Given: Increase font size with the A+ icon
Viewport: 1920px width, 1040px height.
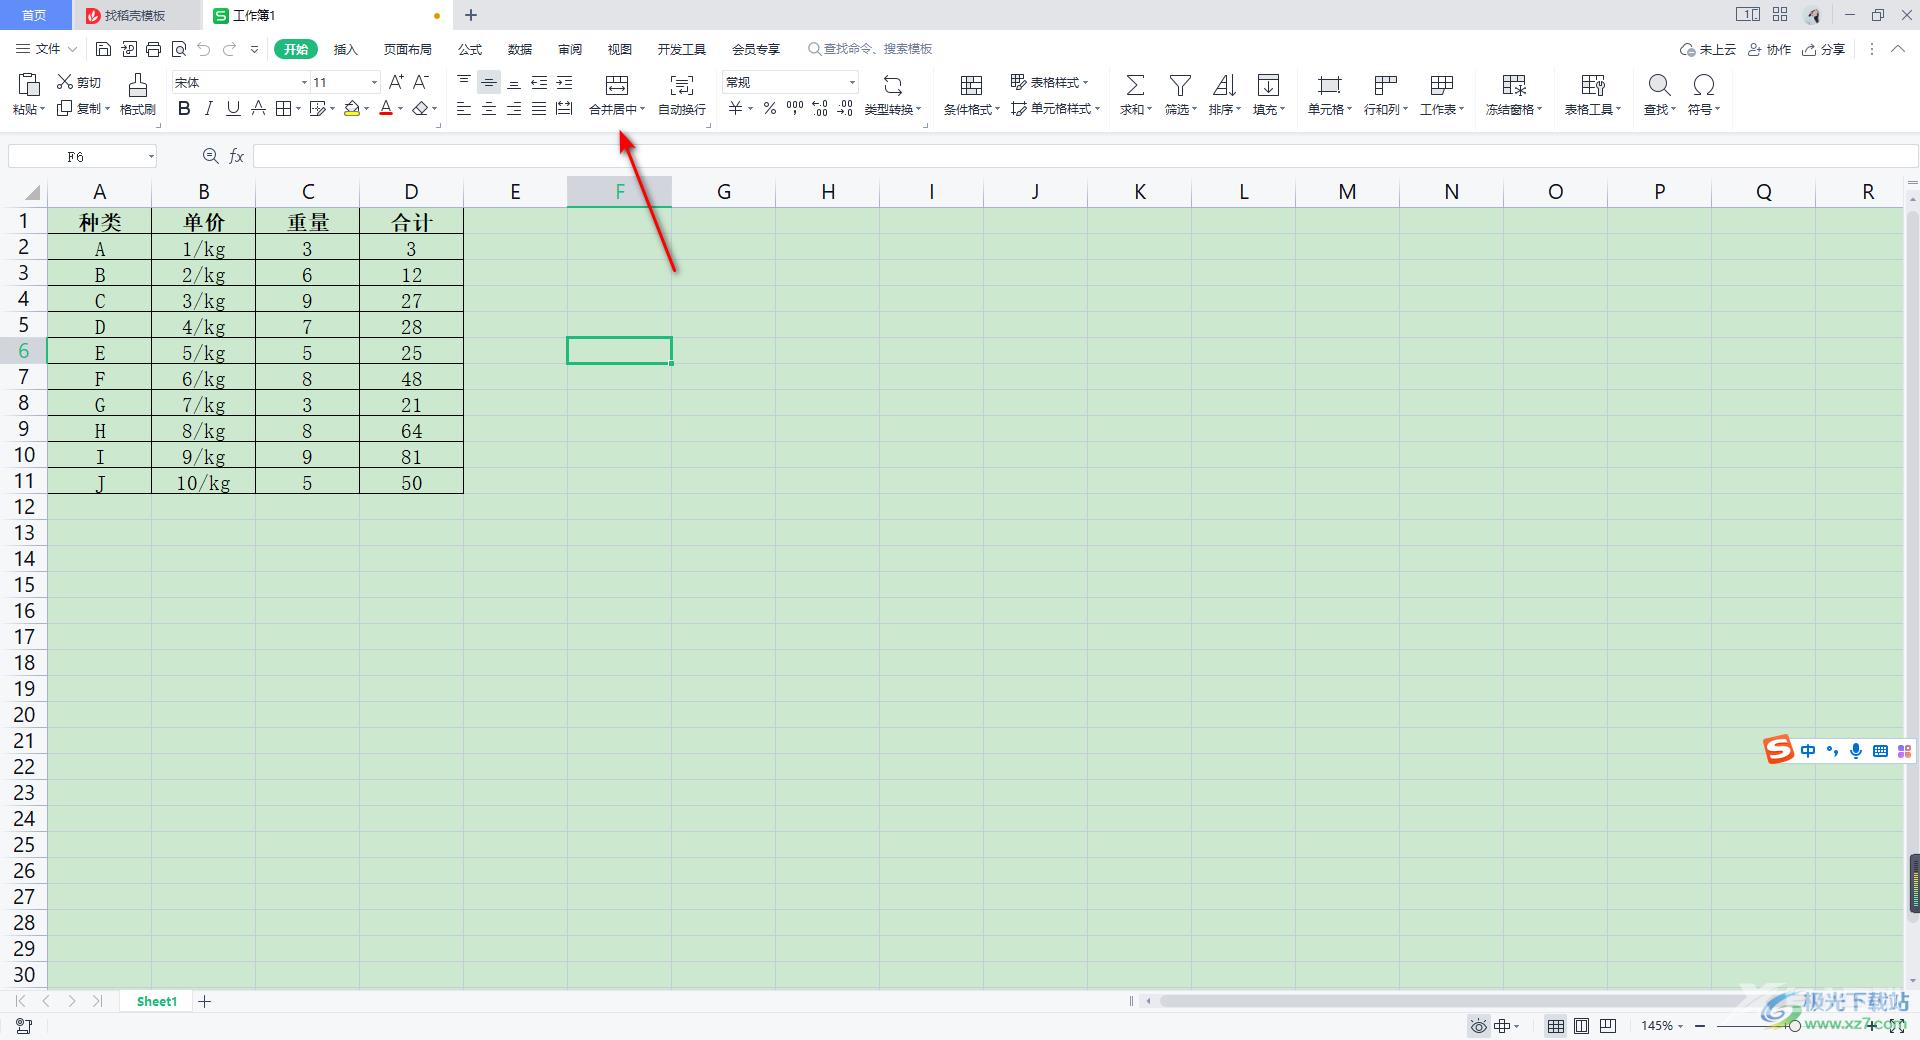Looking at the screenshot, I should (396, 82).
